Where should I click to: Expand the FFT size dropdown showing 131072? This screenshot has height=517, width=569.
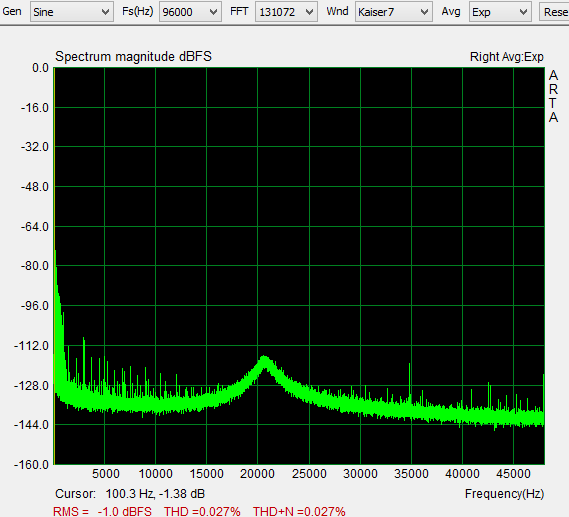tap(286, 12)
